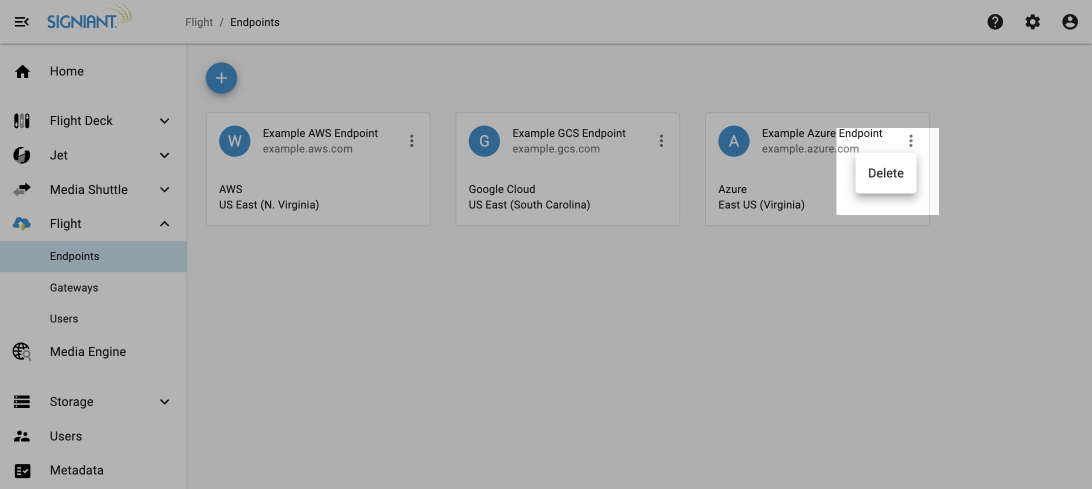The height and width of the screenshot is (489, 1092).
Task: Open Media Engine in the sidebar
Action: [88, 352]
